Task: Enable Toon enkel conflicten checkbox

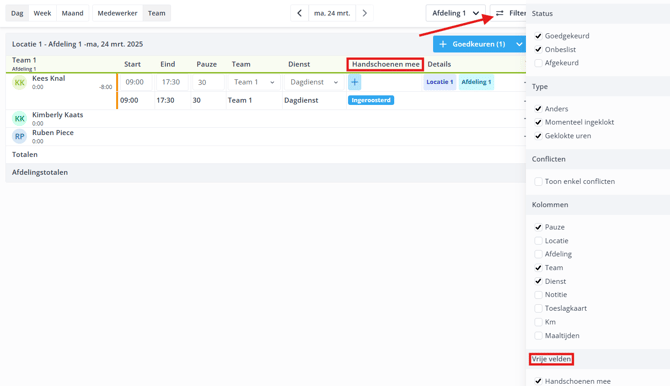Action: coord(538,182)
